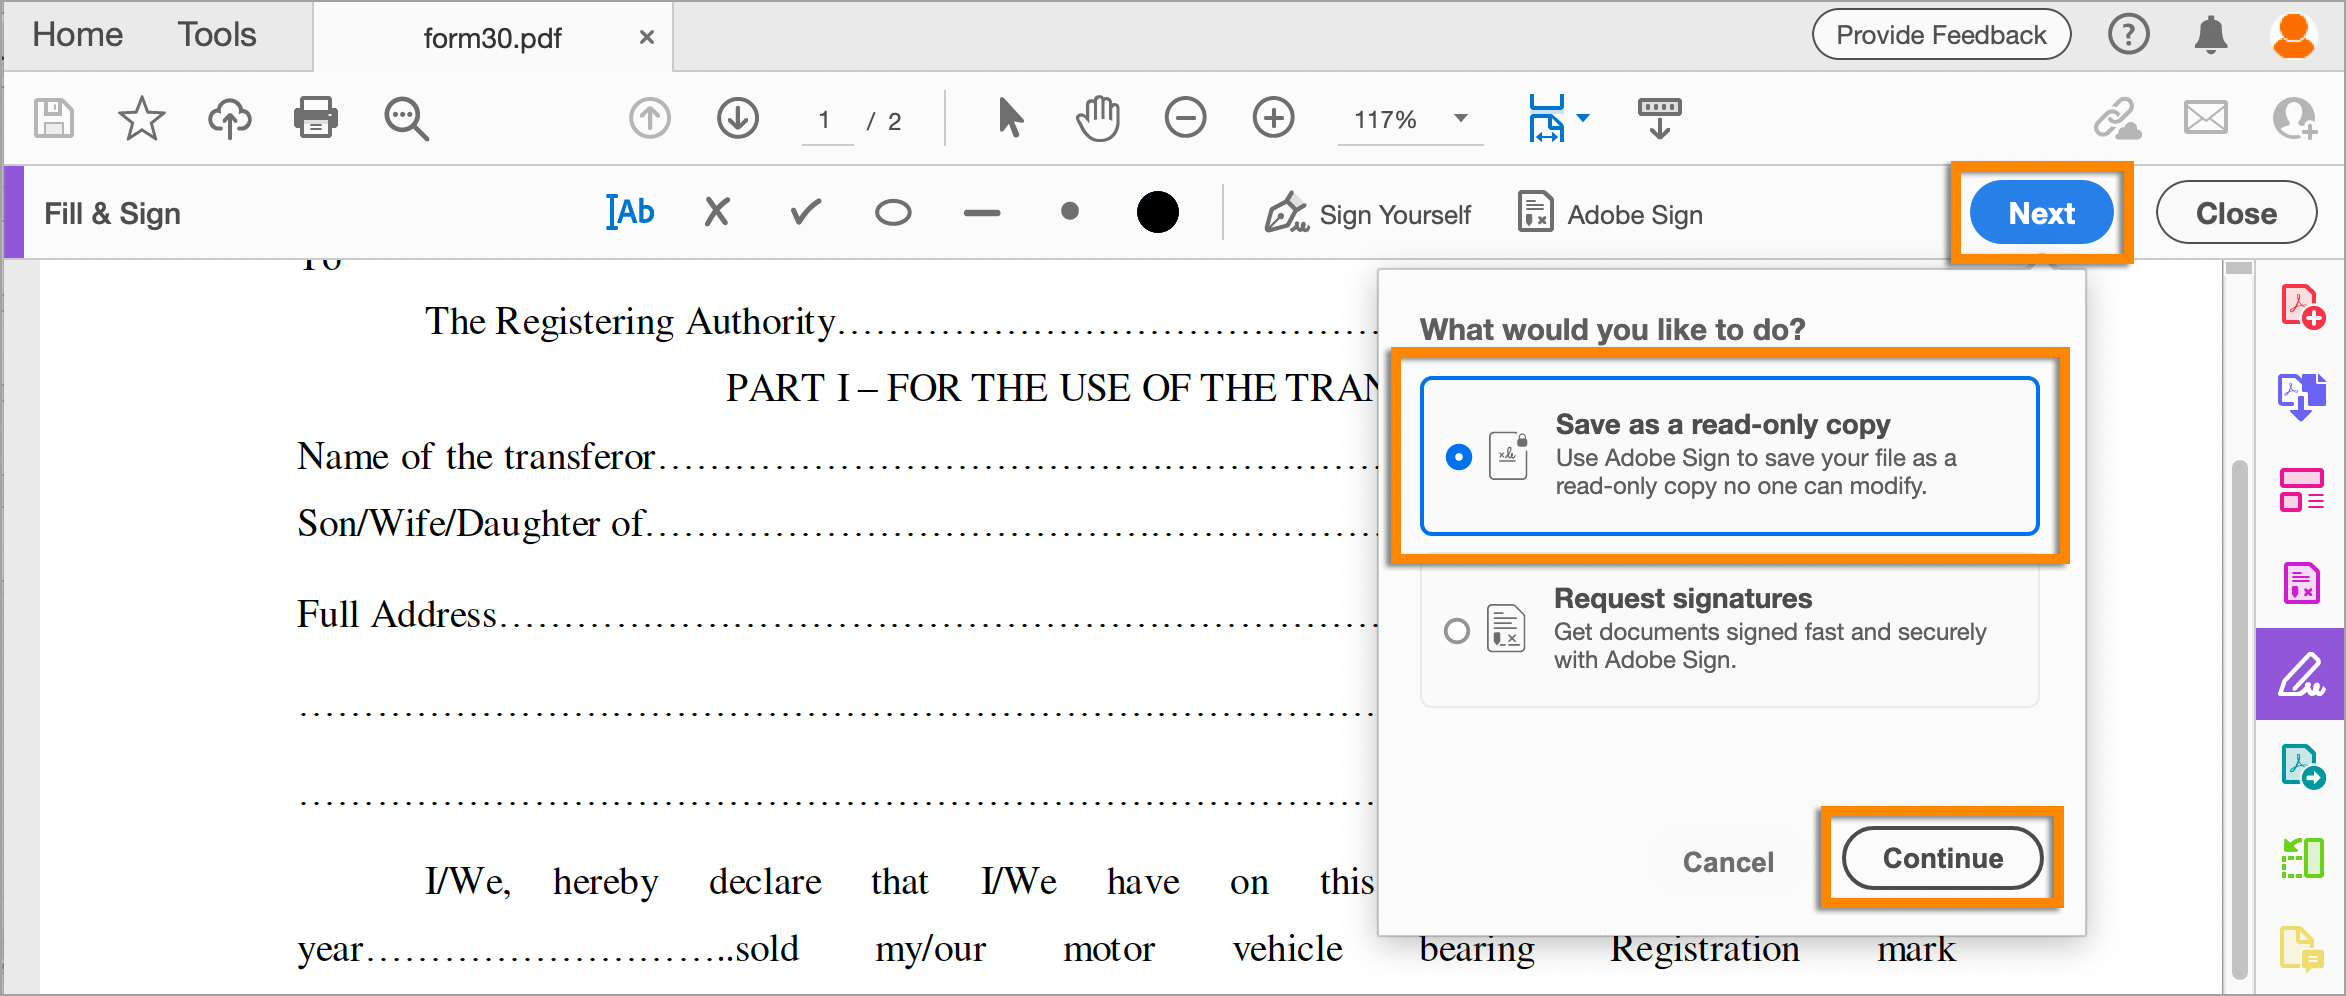Zoom in with plus icon
The width and height of the screenshot is (2346, 996).
click(1274, 118)
